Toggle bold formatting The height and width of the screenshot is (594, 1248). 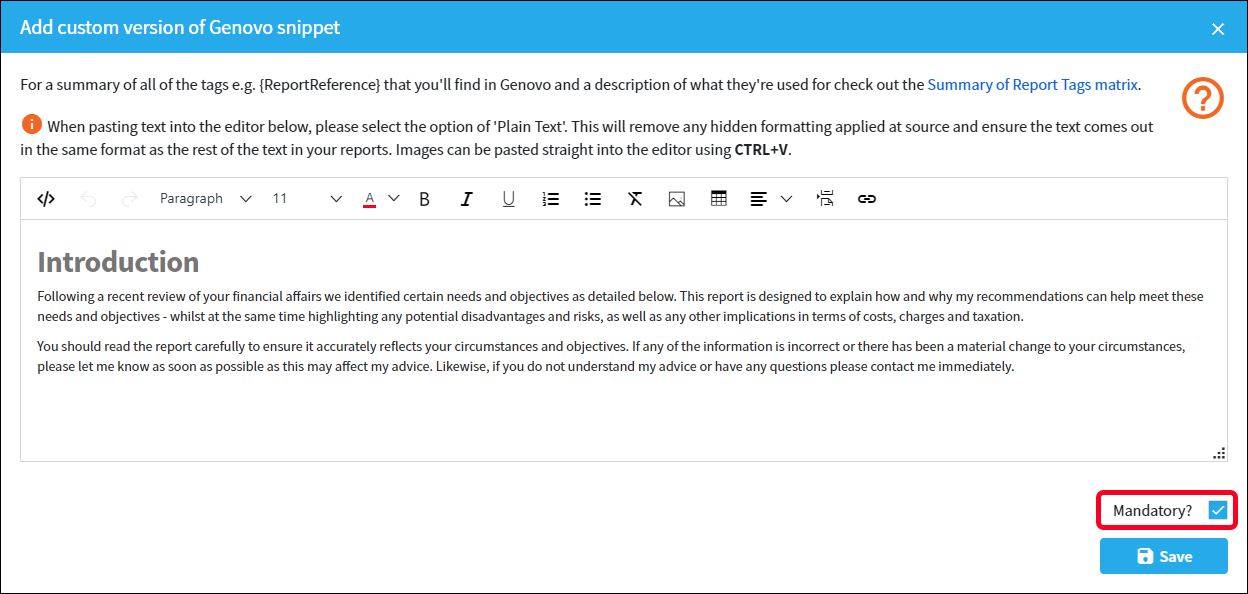[424, 199]
